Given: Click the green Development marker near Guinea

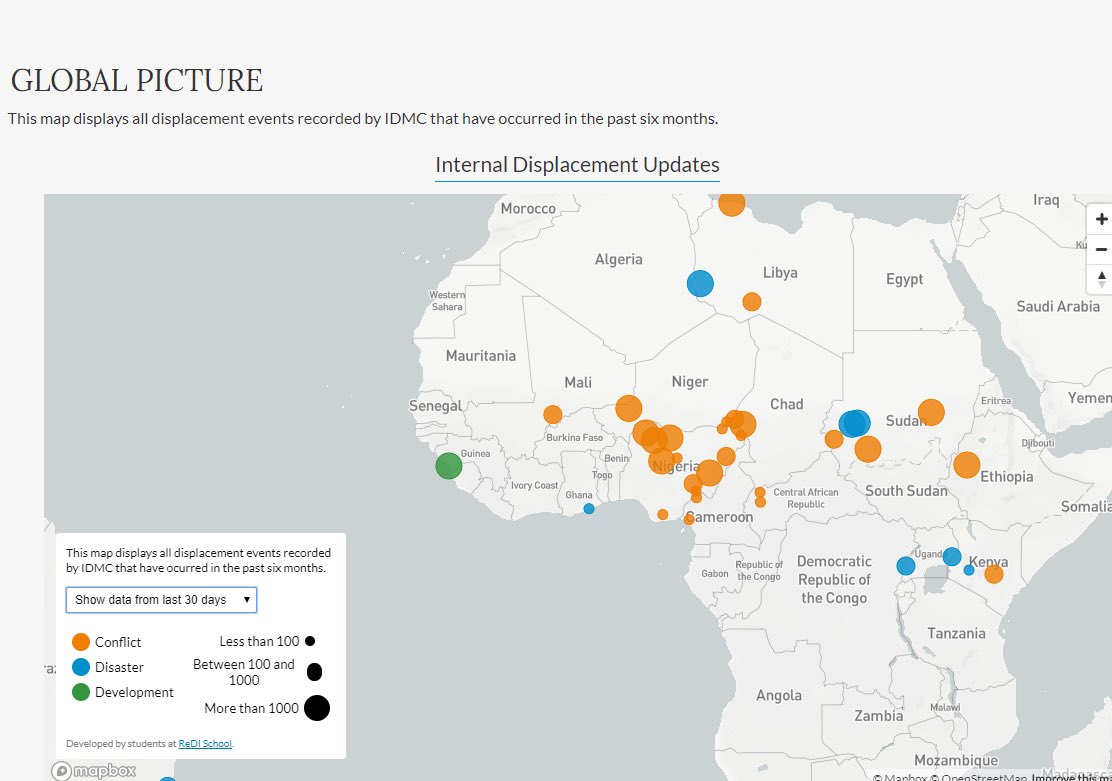Looking at the screenshot, I should (x=448, y=466).
